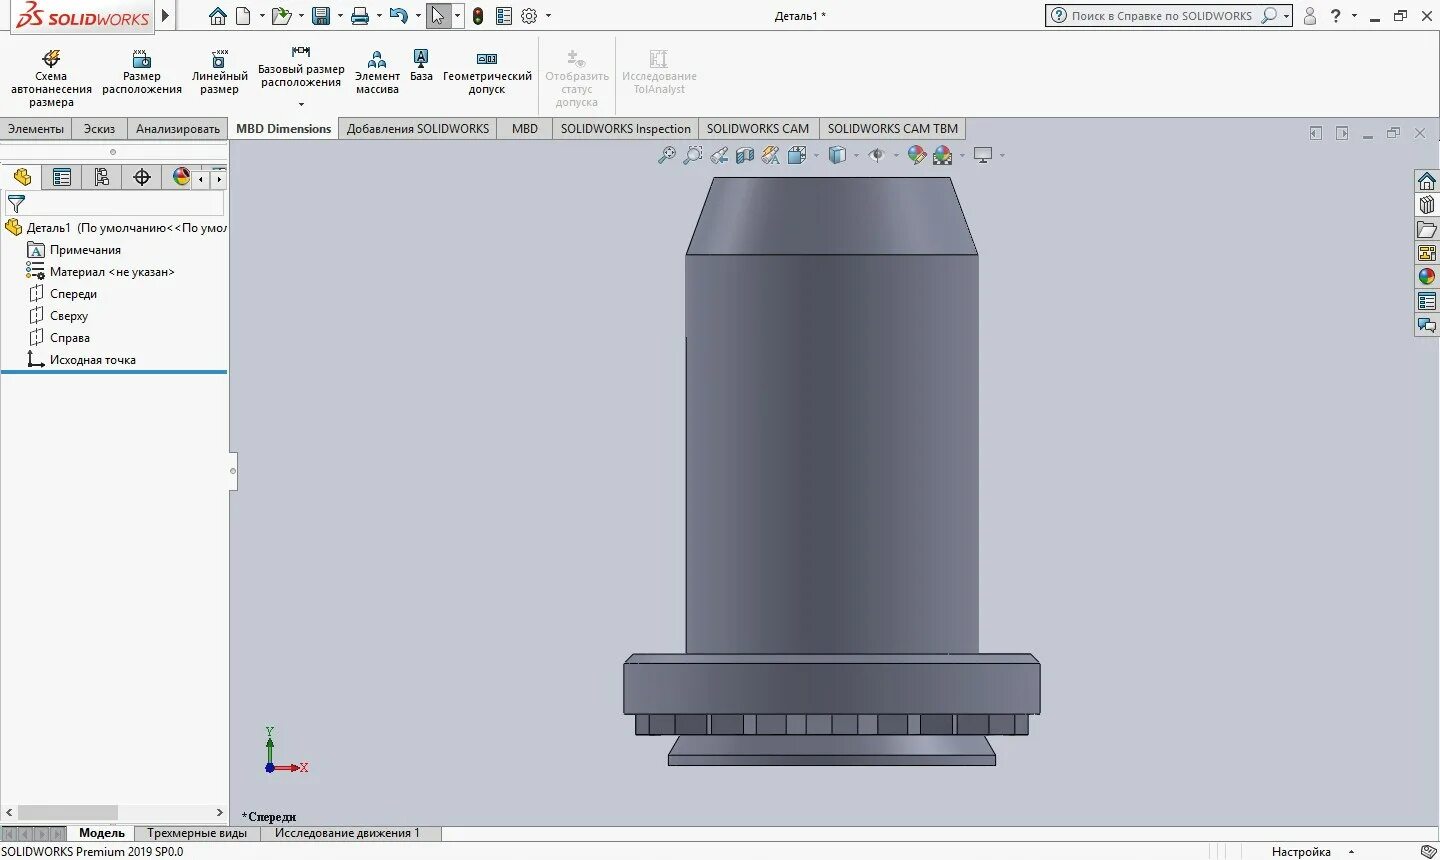The width and height of the screenshot is (1440, 860).
Task: Select the Location Dimension tool
Action: pos(142,72)
